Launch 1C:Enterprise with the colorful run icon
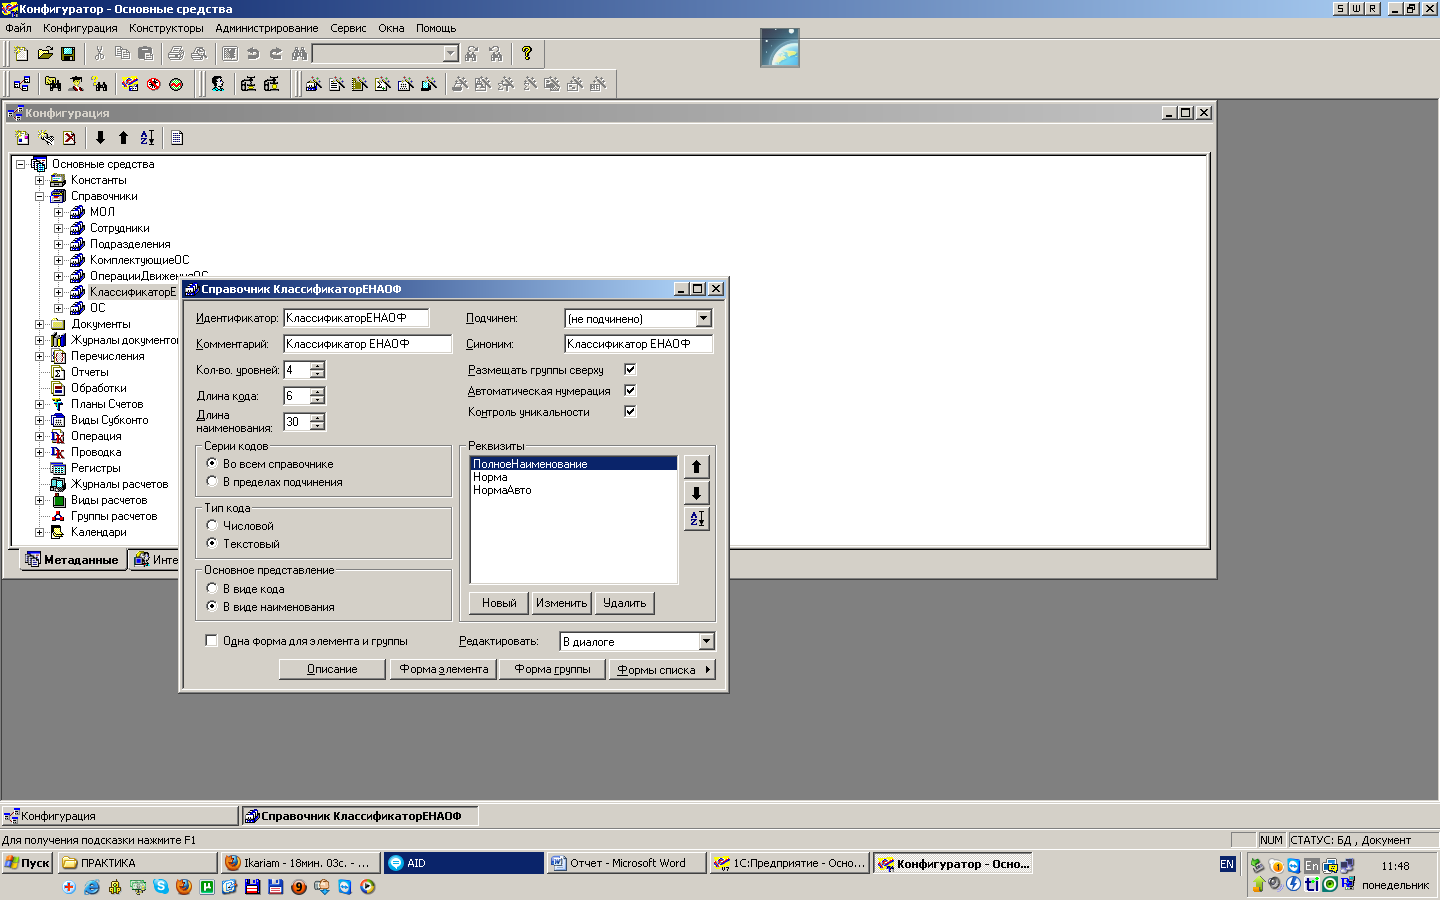The width and height of the screenshot is (1440, 900). point(131,84)
